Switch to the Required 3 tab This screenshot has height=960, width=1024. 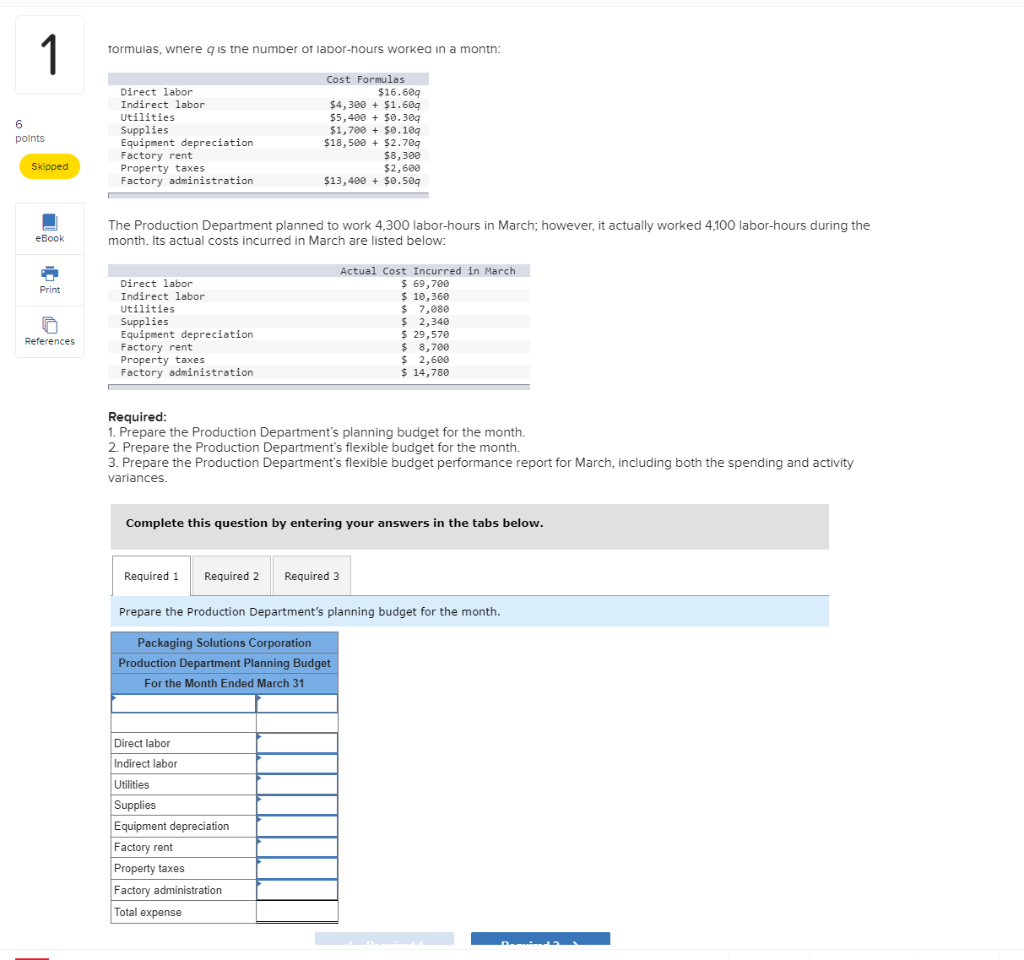click(311, 575)
